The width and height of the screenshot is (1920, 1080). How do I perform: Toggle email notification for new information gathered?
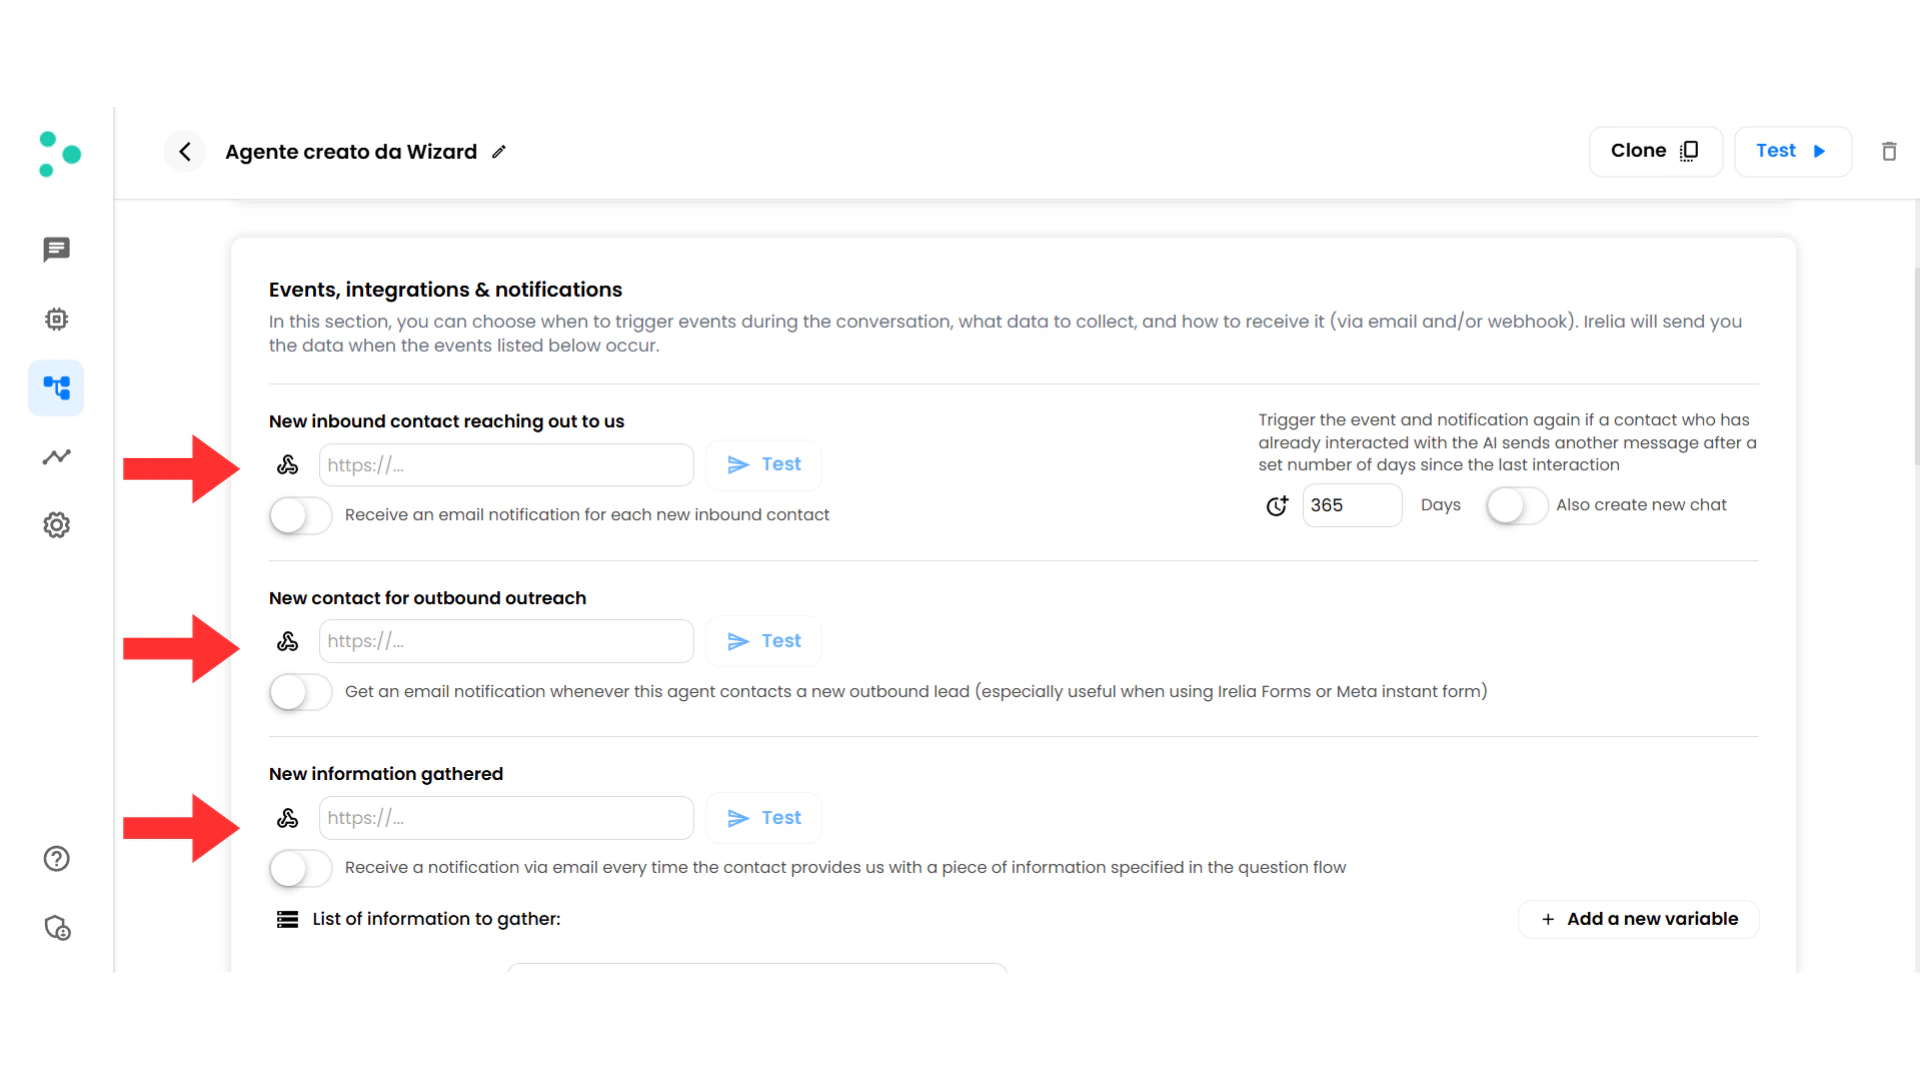[x=300, y=868]
